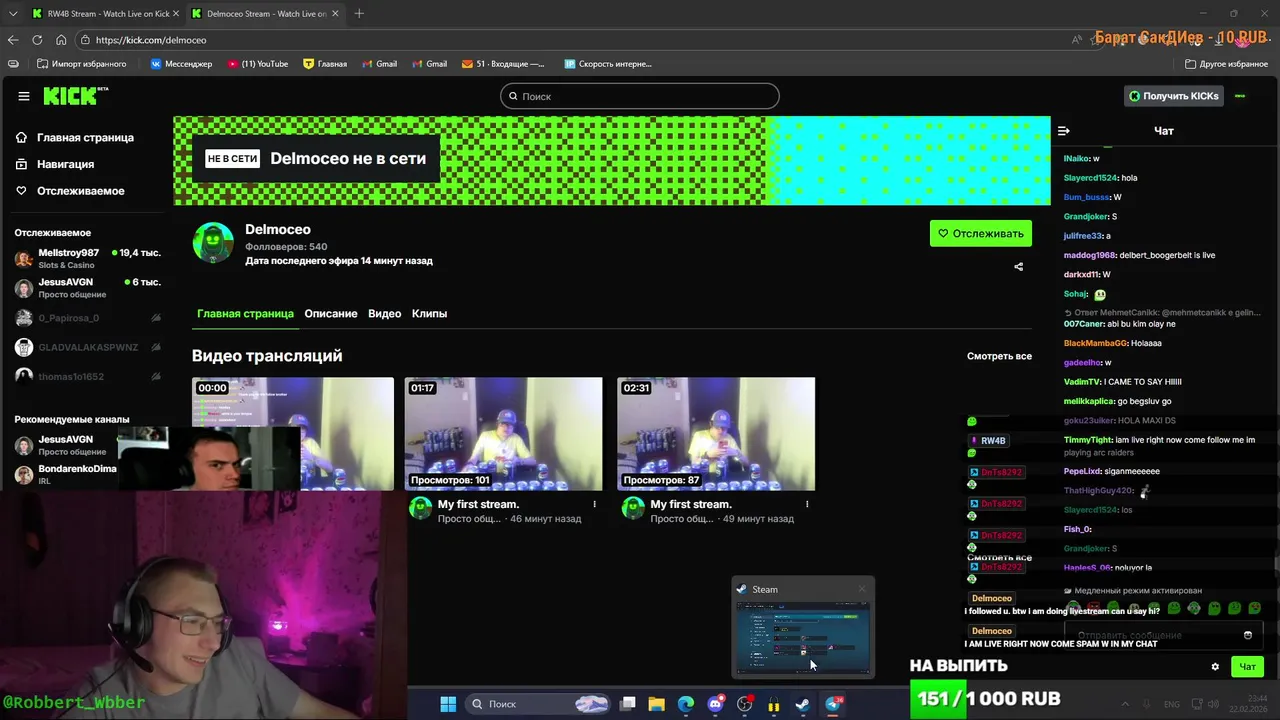This screenshot has width=1280, height=720.
Task: Open the Клипы tab
Action: coord(429,313)
